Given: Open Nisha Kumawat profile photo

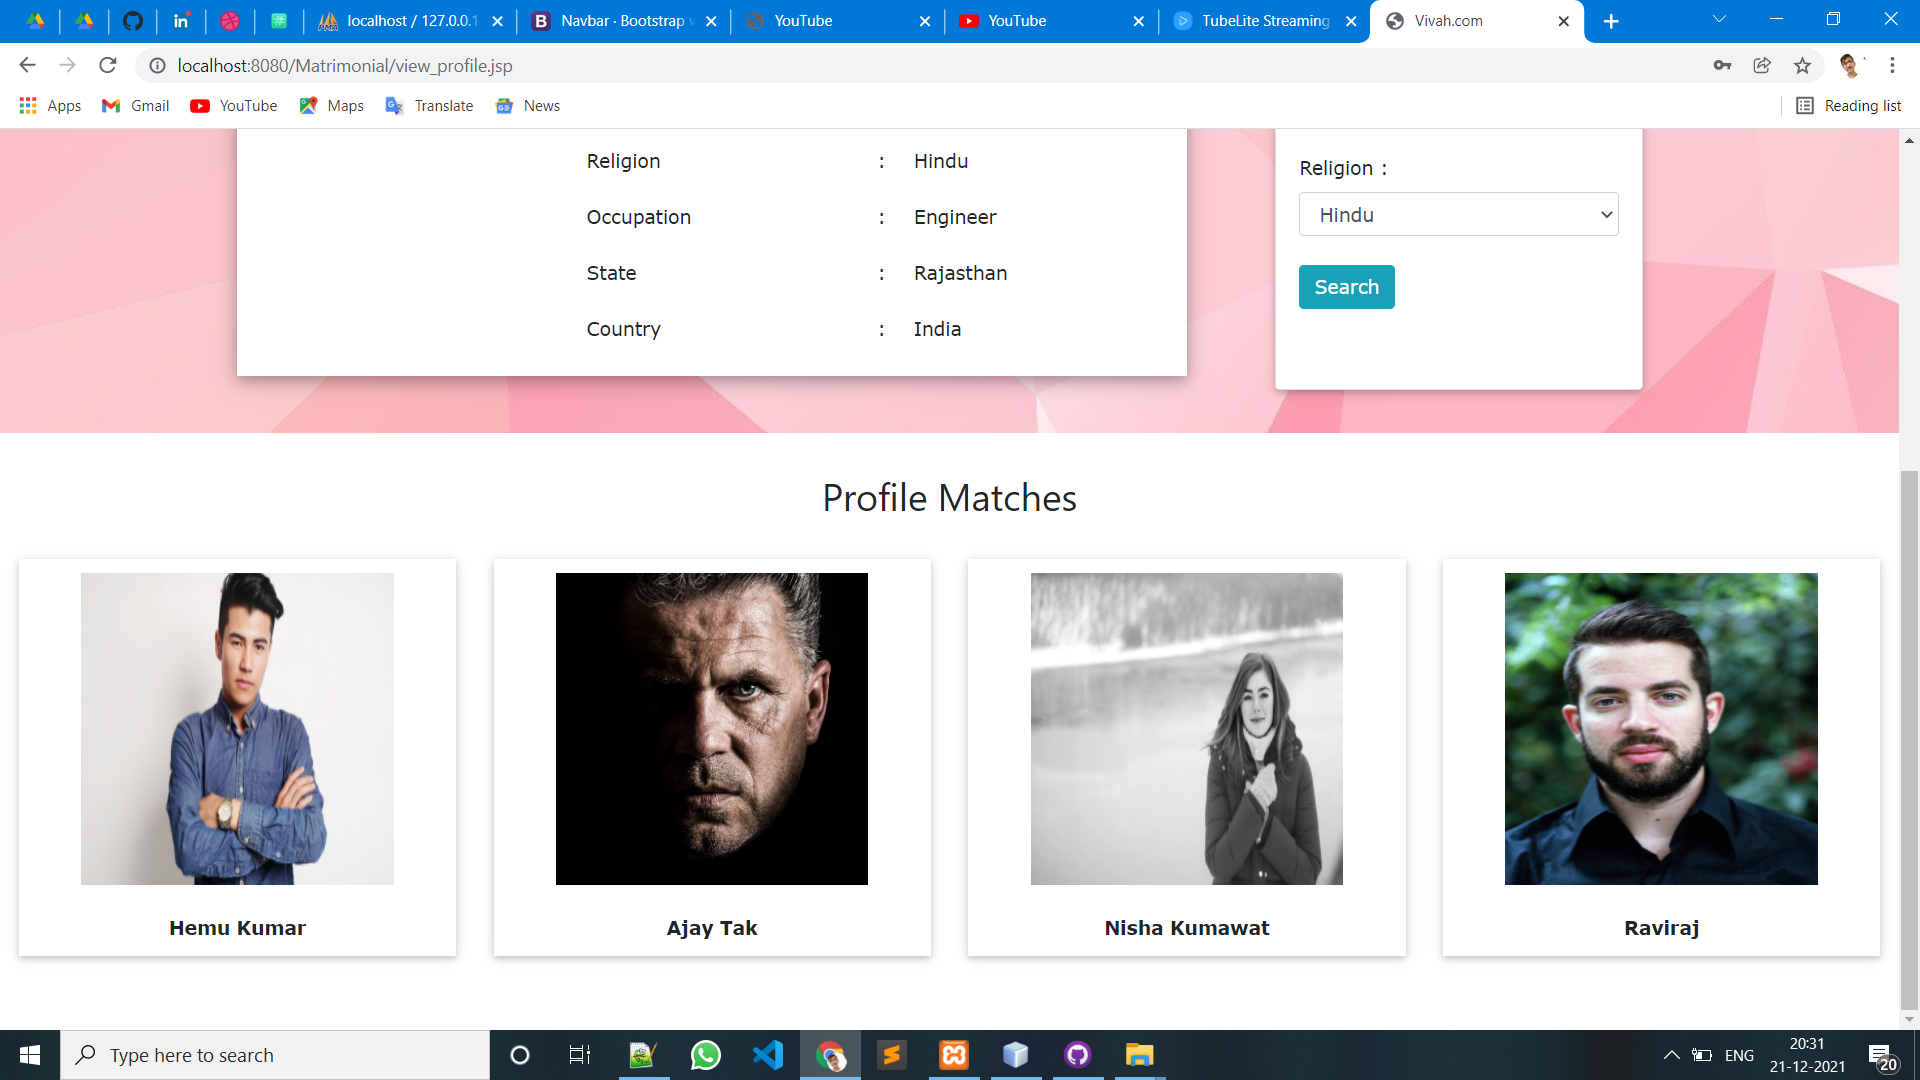Looking at the screenshot, I should click(x=1186, y=729).
